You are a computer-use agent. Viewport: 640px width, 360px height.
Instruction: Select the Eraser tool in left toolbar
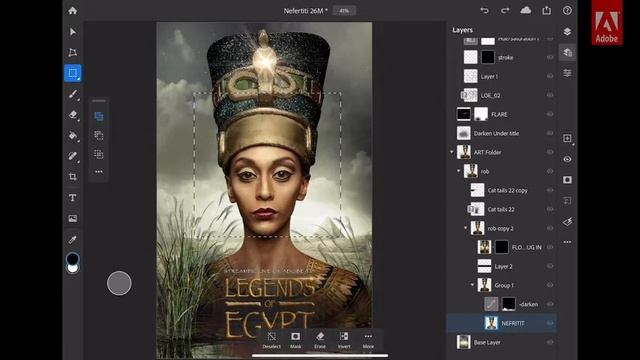pyautogui.click(x=73, y=115)
